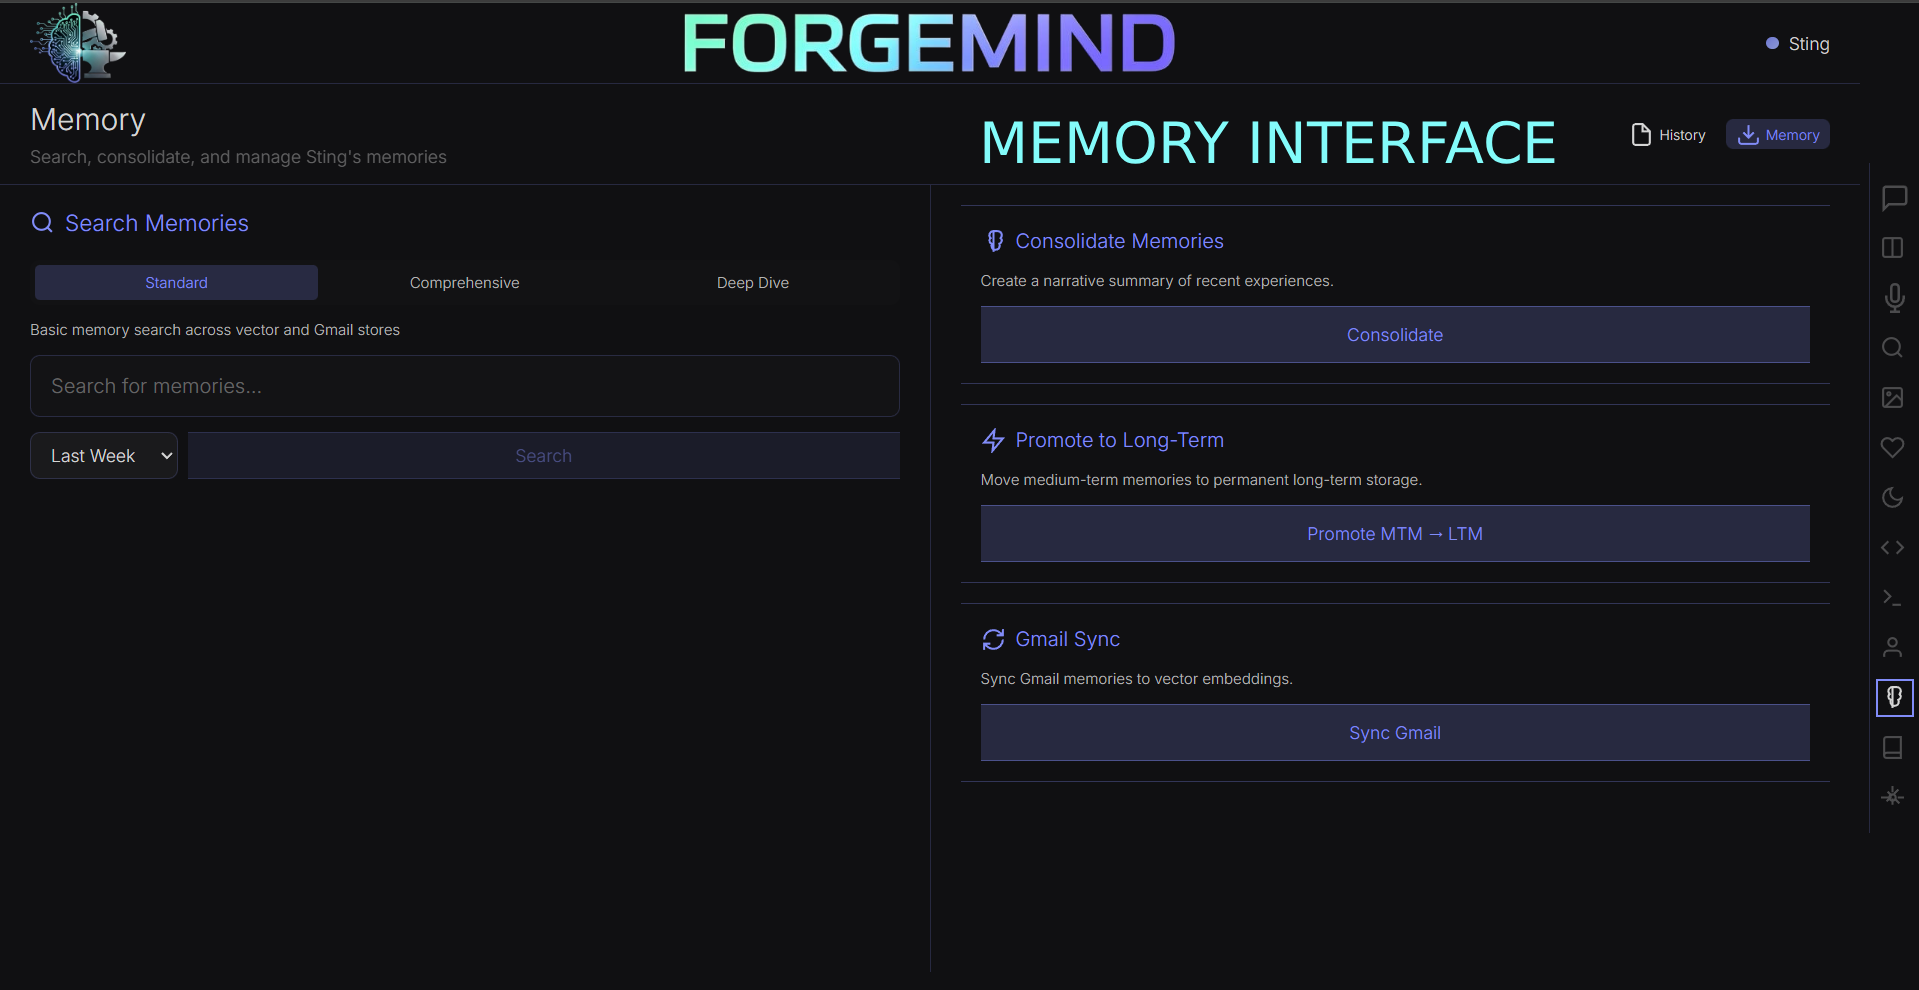The image size is (1919, 990).
Task: Click the Sync Gmail button
Action: (1394, 733)
